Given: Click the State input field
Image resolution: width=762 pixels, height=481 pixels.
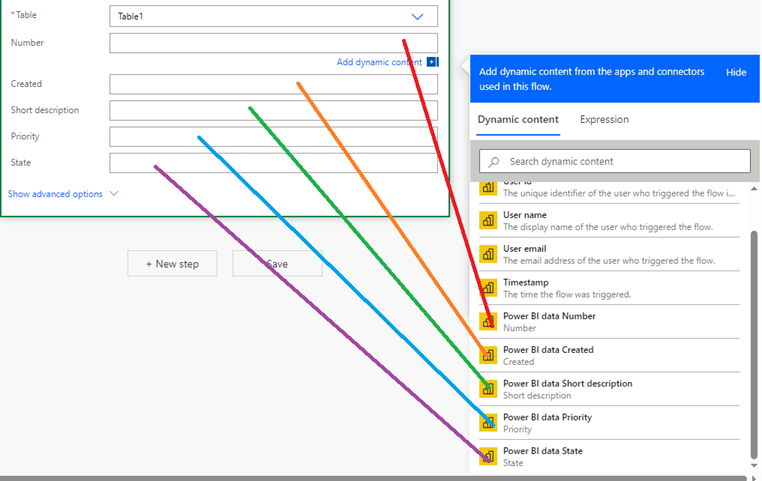Looking at the screenshot, I should click(273, 163).
